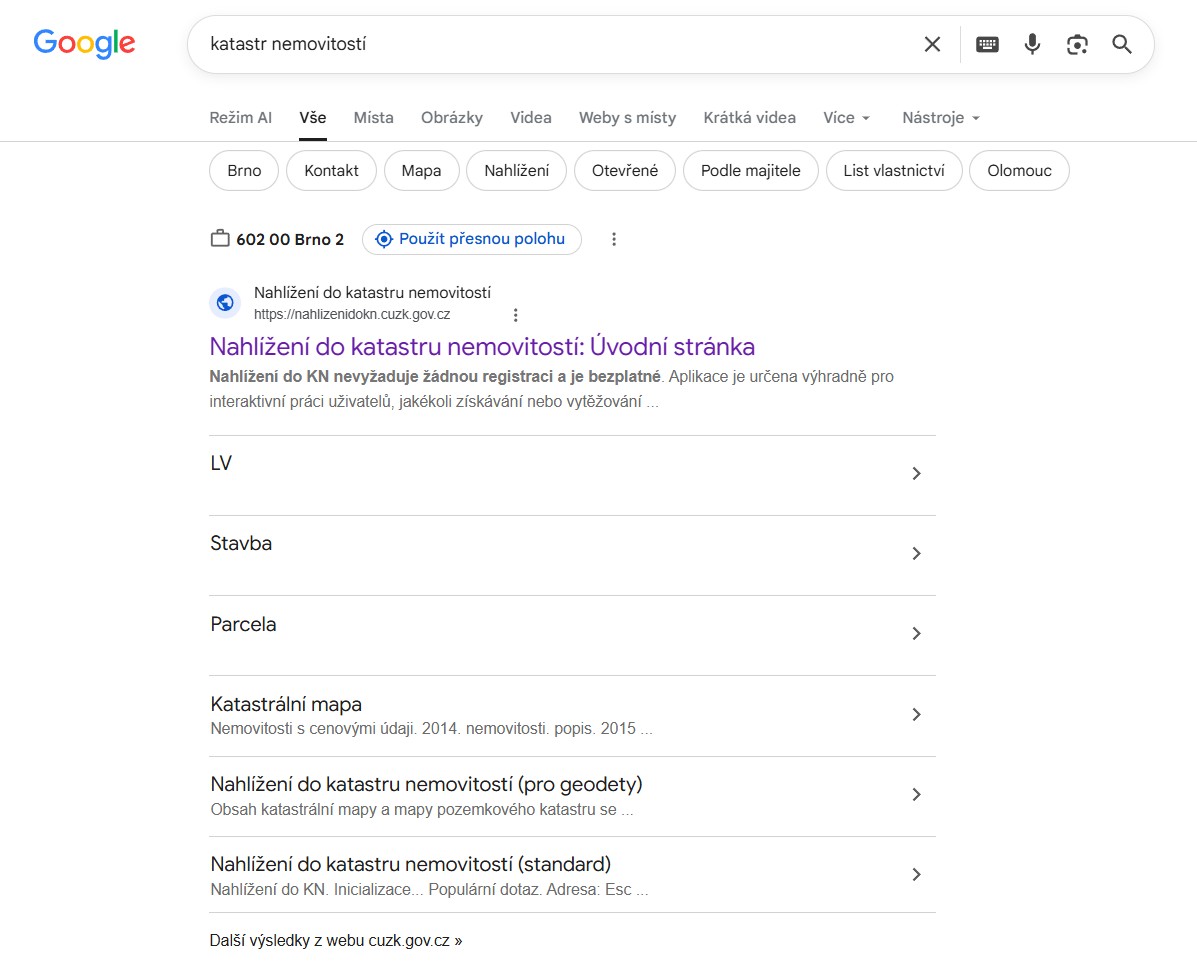Screen dimensions: 1197x962
Task: Switch to Režim AI tab
Action: click(x=240, y=118)
